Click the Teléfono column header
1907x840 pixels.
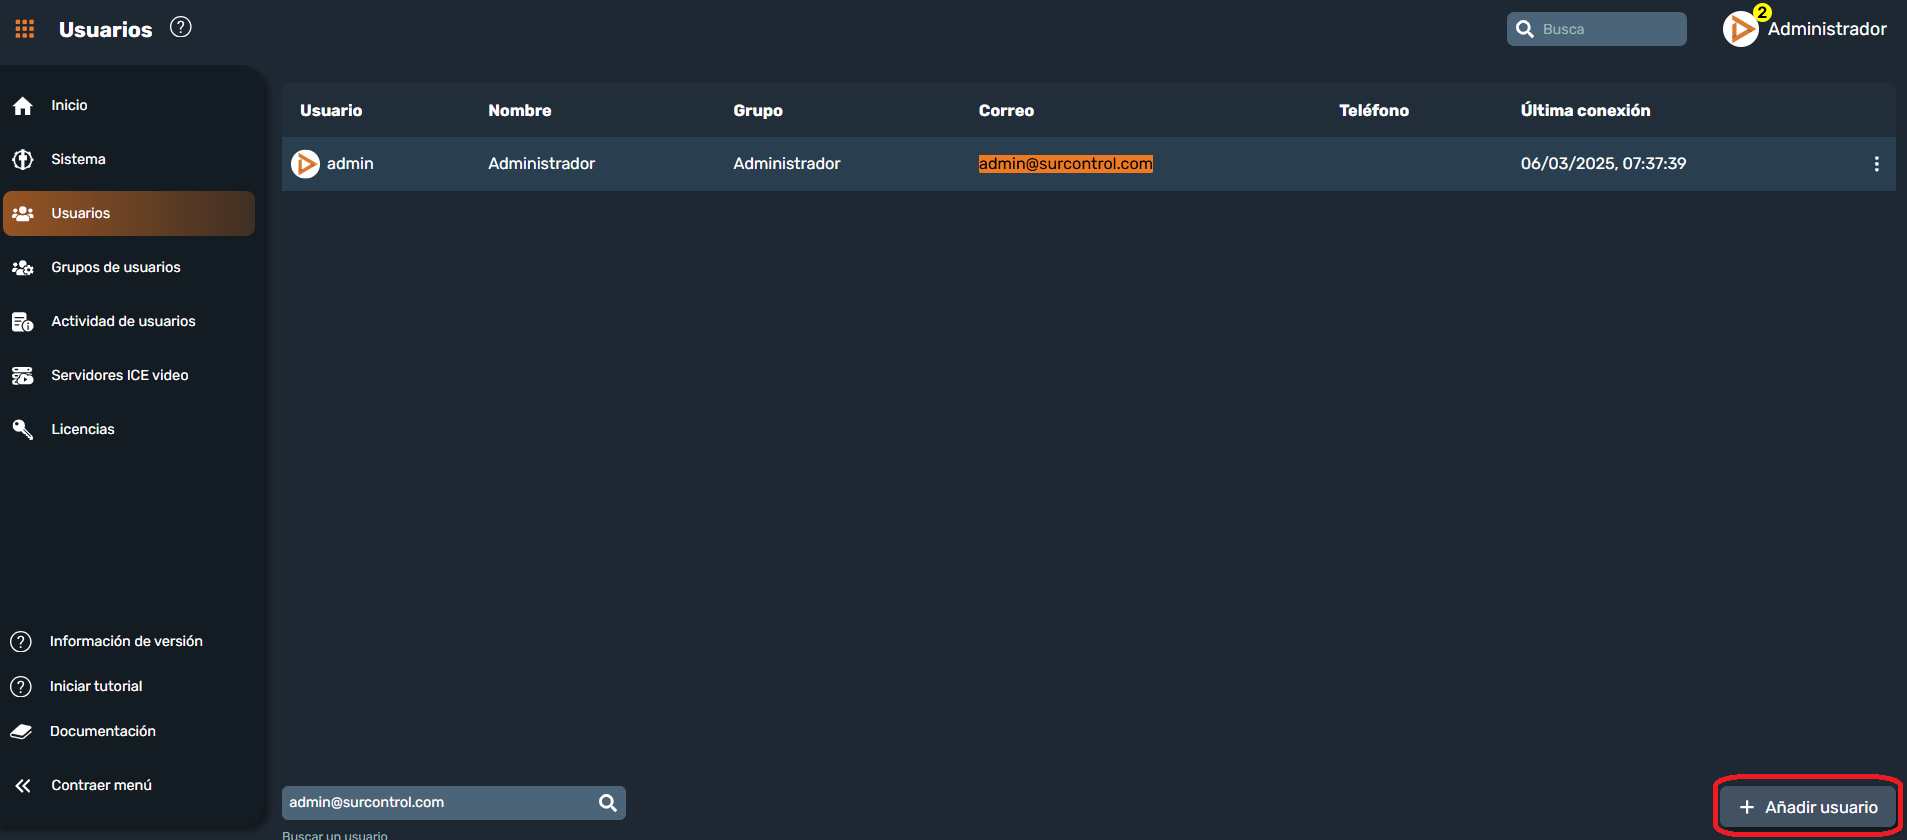click(1374, 110)
